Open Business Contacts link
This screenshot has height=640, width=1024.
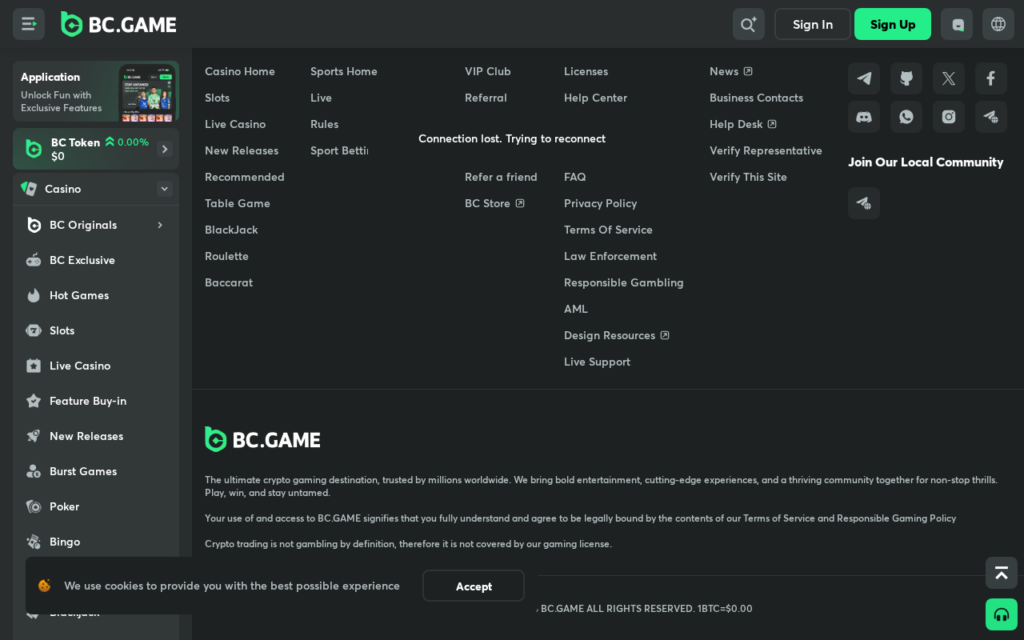click(x=756, y=98)
